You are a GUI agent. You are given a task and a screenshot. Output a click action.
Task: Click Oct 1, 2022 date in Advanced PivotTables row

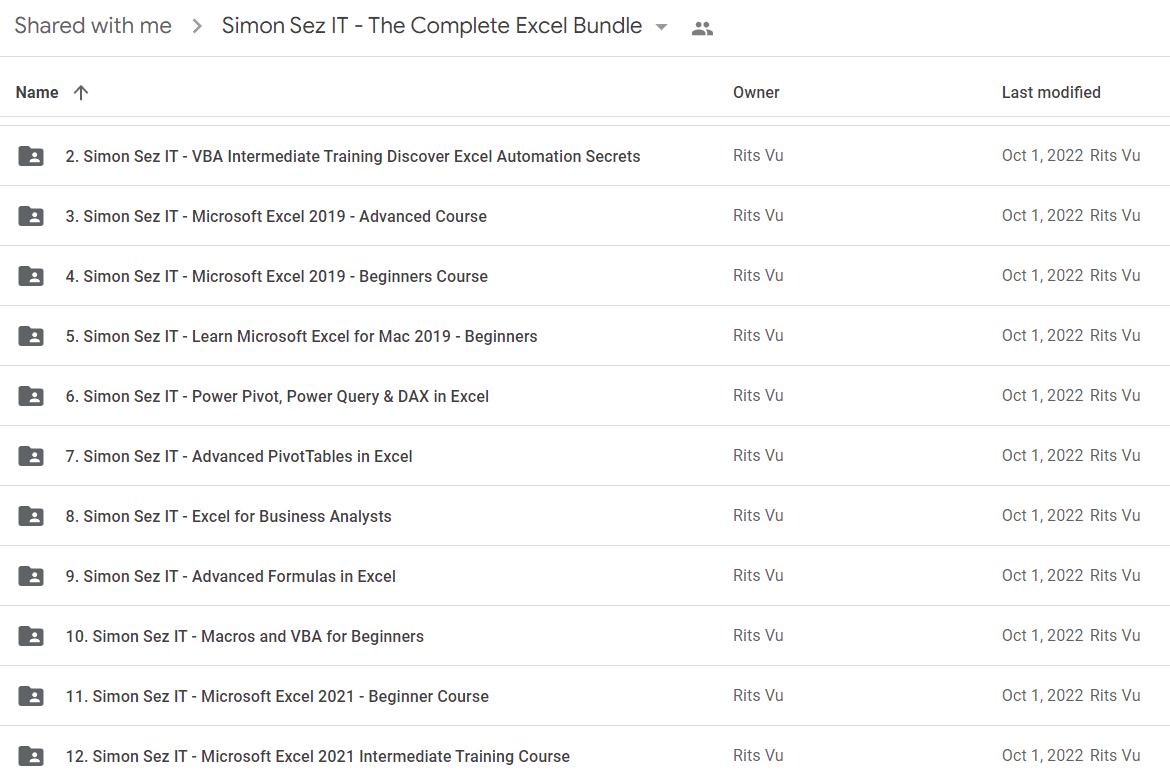(x=1042, y=455)
